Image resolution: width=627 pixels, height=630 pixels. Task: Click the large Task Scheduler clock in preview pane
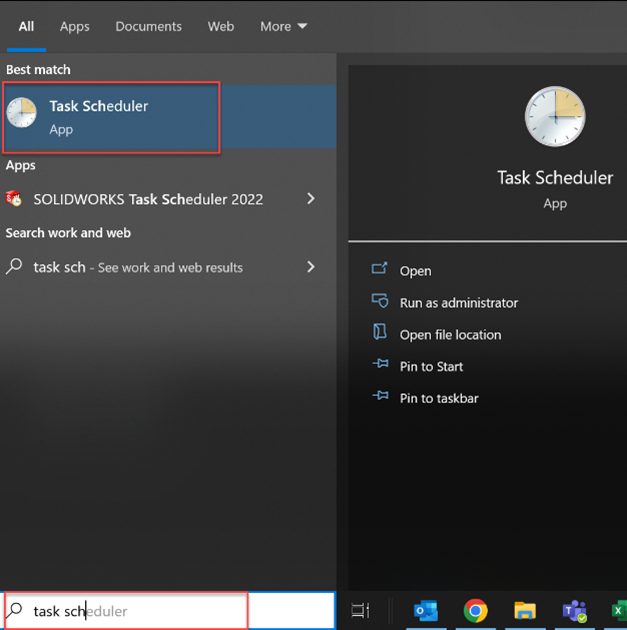[x=555, y=117]
